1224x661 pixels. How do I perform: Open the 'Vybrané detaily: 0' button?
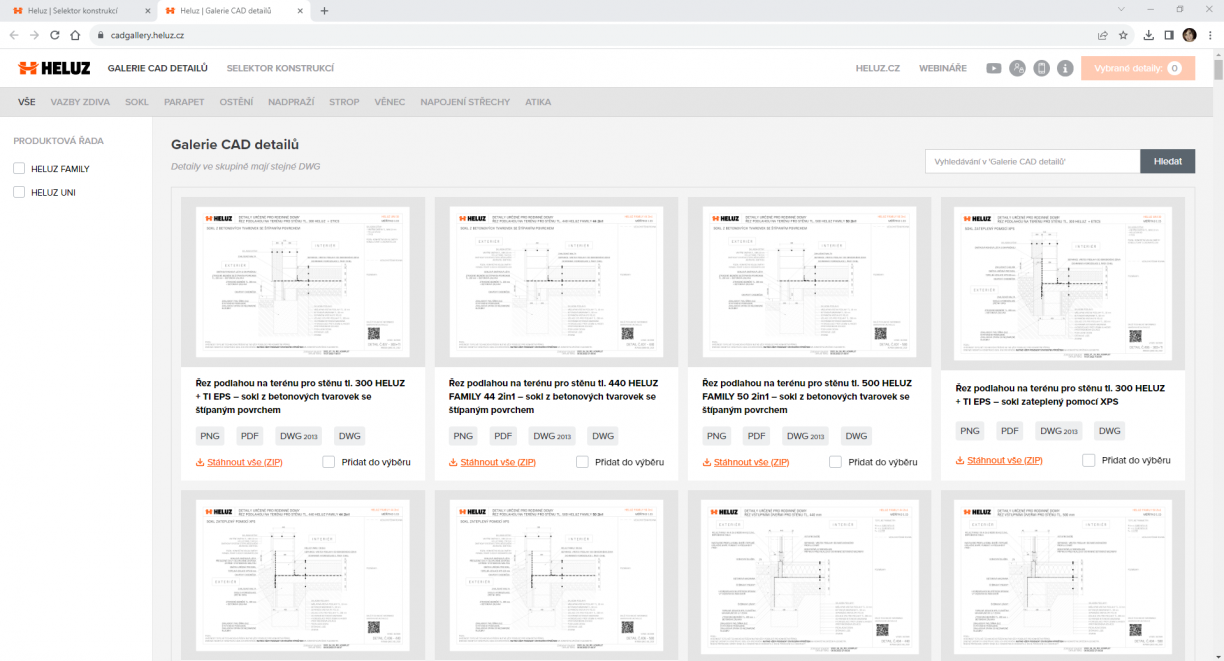click(x=1138, y=68)
